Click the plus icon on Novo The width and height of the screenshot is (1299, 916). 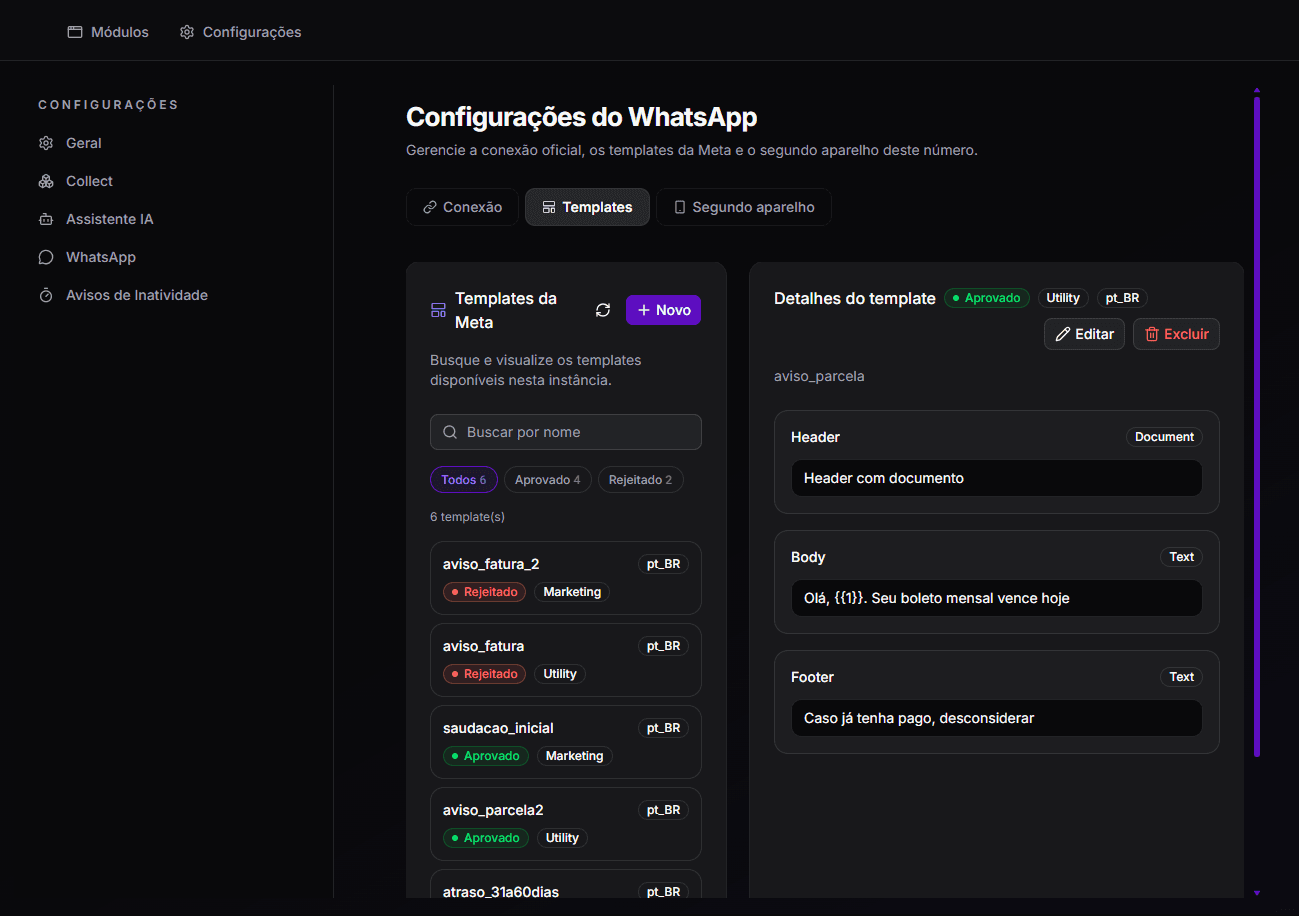[644, 310]
